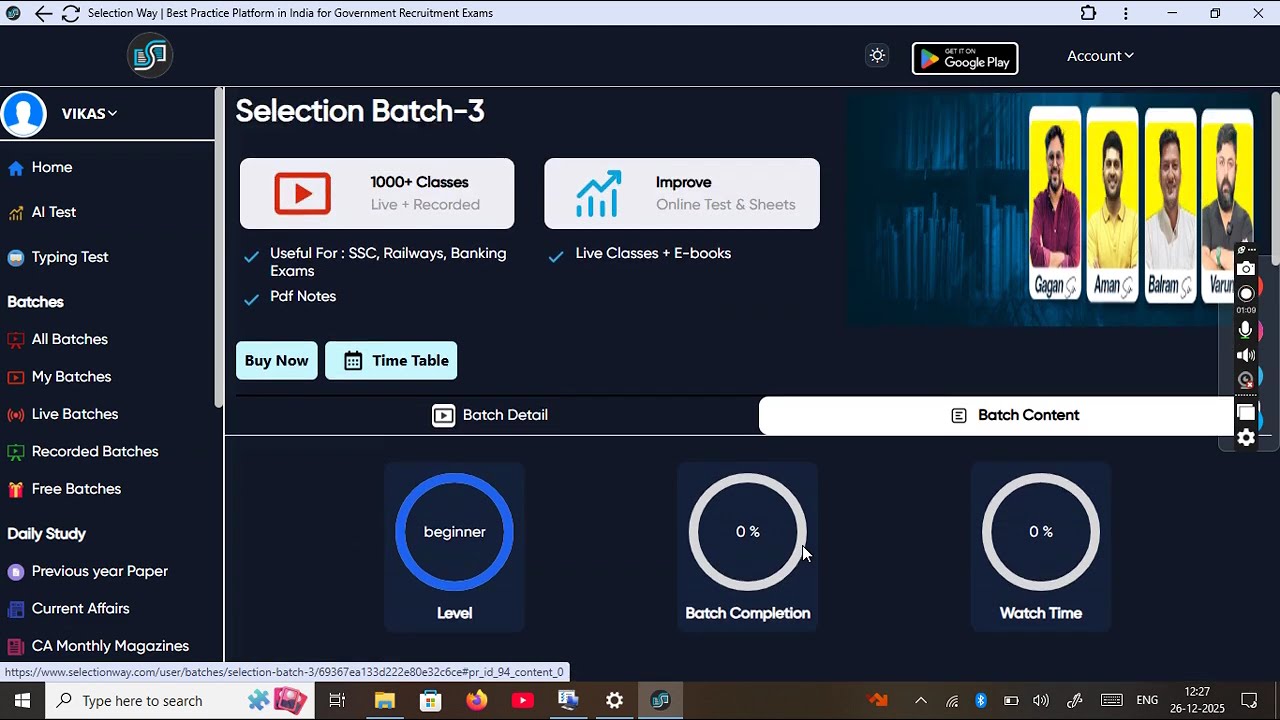
Task: Click the VIKAS profile avatar icon
Action: (x=24, y=113)
